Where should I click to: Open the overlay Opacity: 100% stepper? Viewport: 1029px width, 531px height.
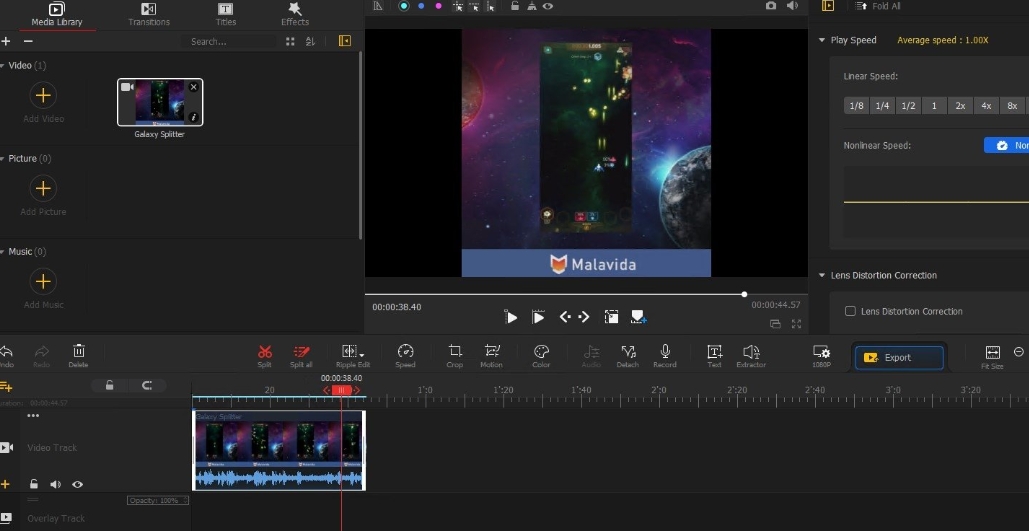pyautogui.click(x=158, y=500)
